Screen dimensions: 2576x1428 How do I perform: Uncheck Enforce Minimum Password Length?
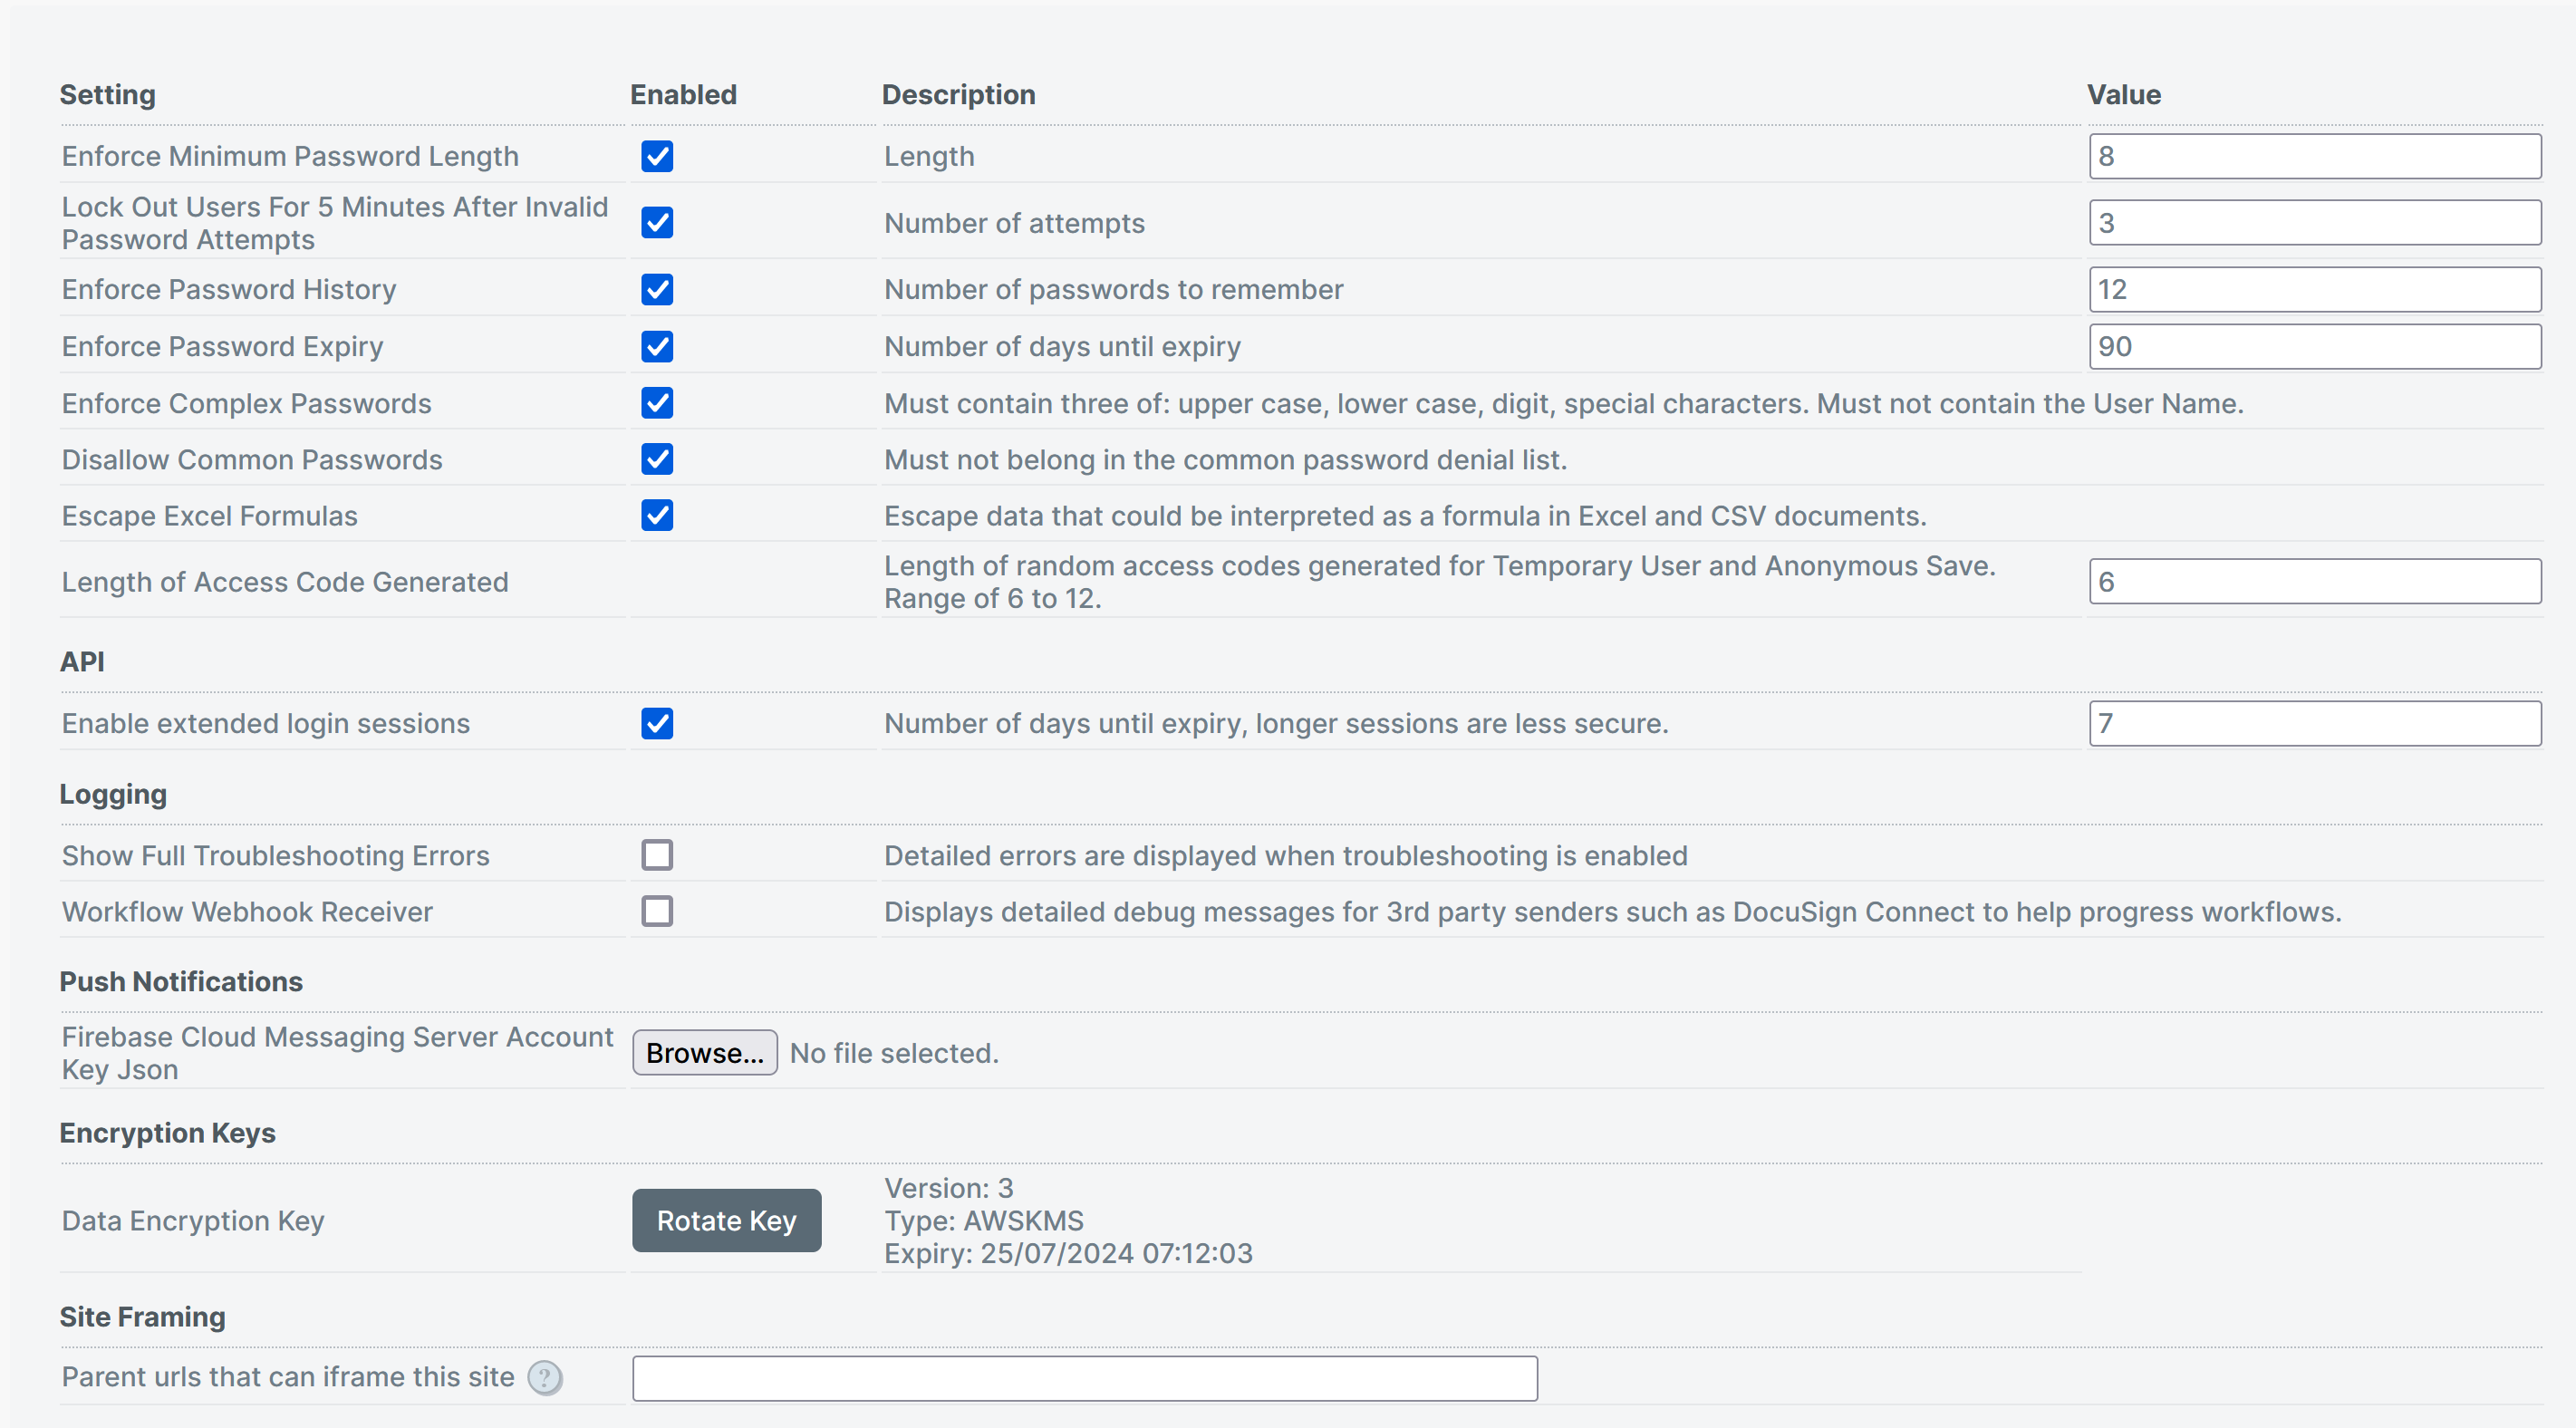[657, 156]
